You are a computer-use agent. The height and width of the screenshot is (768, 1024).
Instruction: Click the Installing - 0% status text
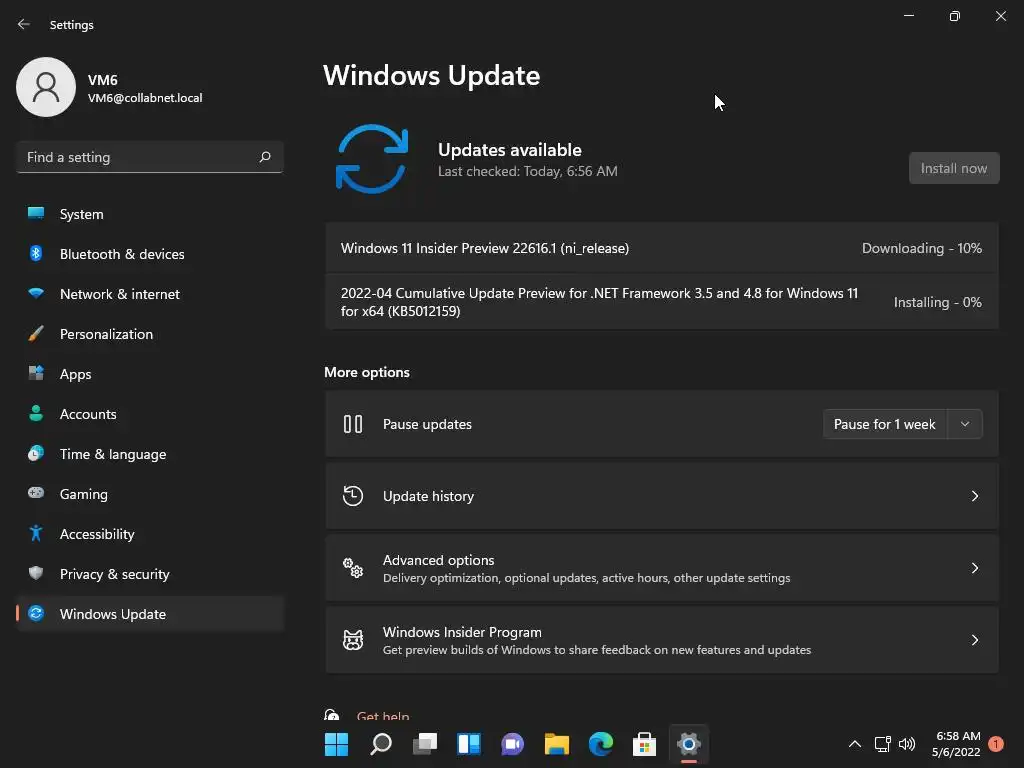pyautogui.click(x=937, y=302)
